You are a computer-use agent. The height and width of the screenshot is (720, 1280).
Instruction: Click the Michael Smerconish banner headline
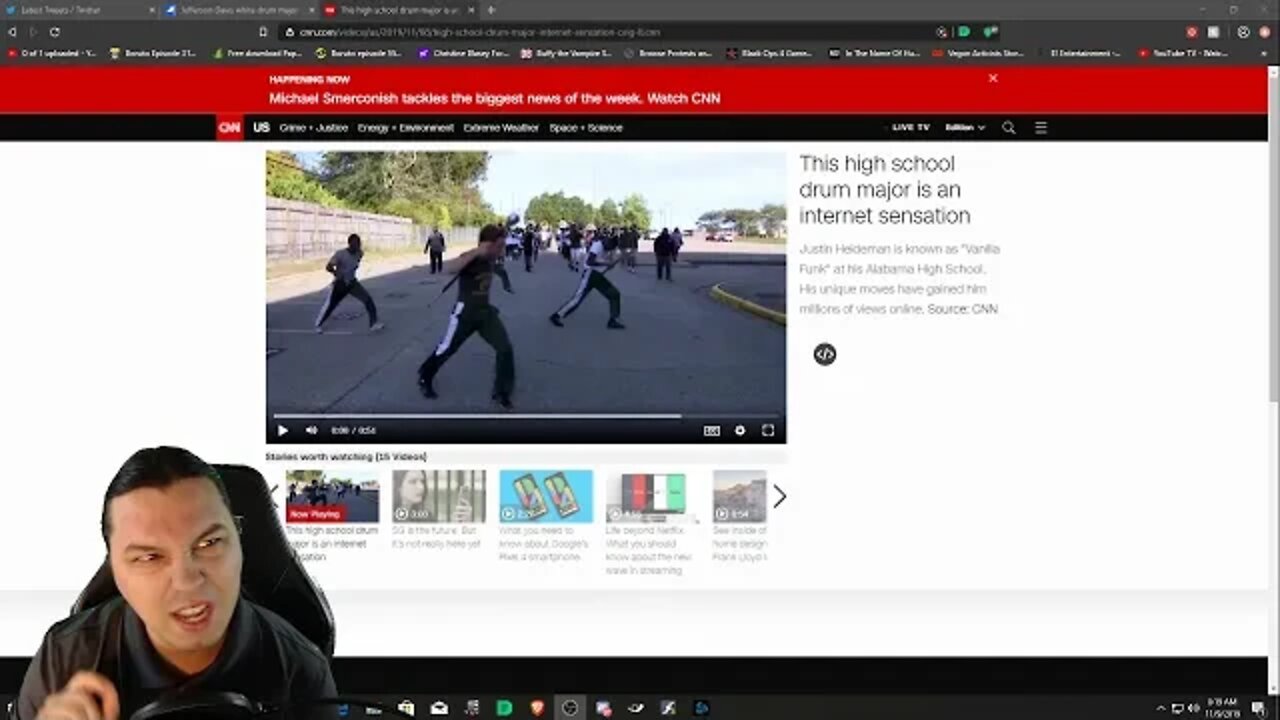point(494,98)
